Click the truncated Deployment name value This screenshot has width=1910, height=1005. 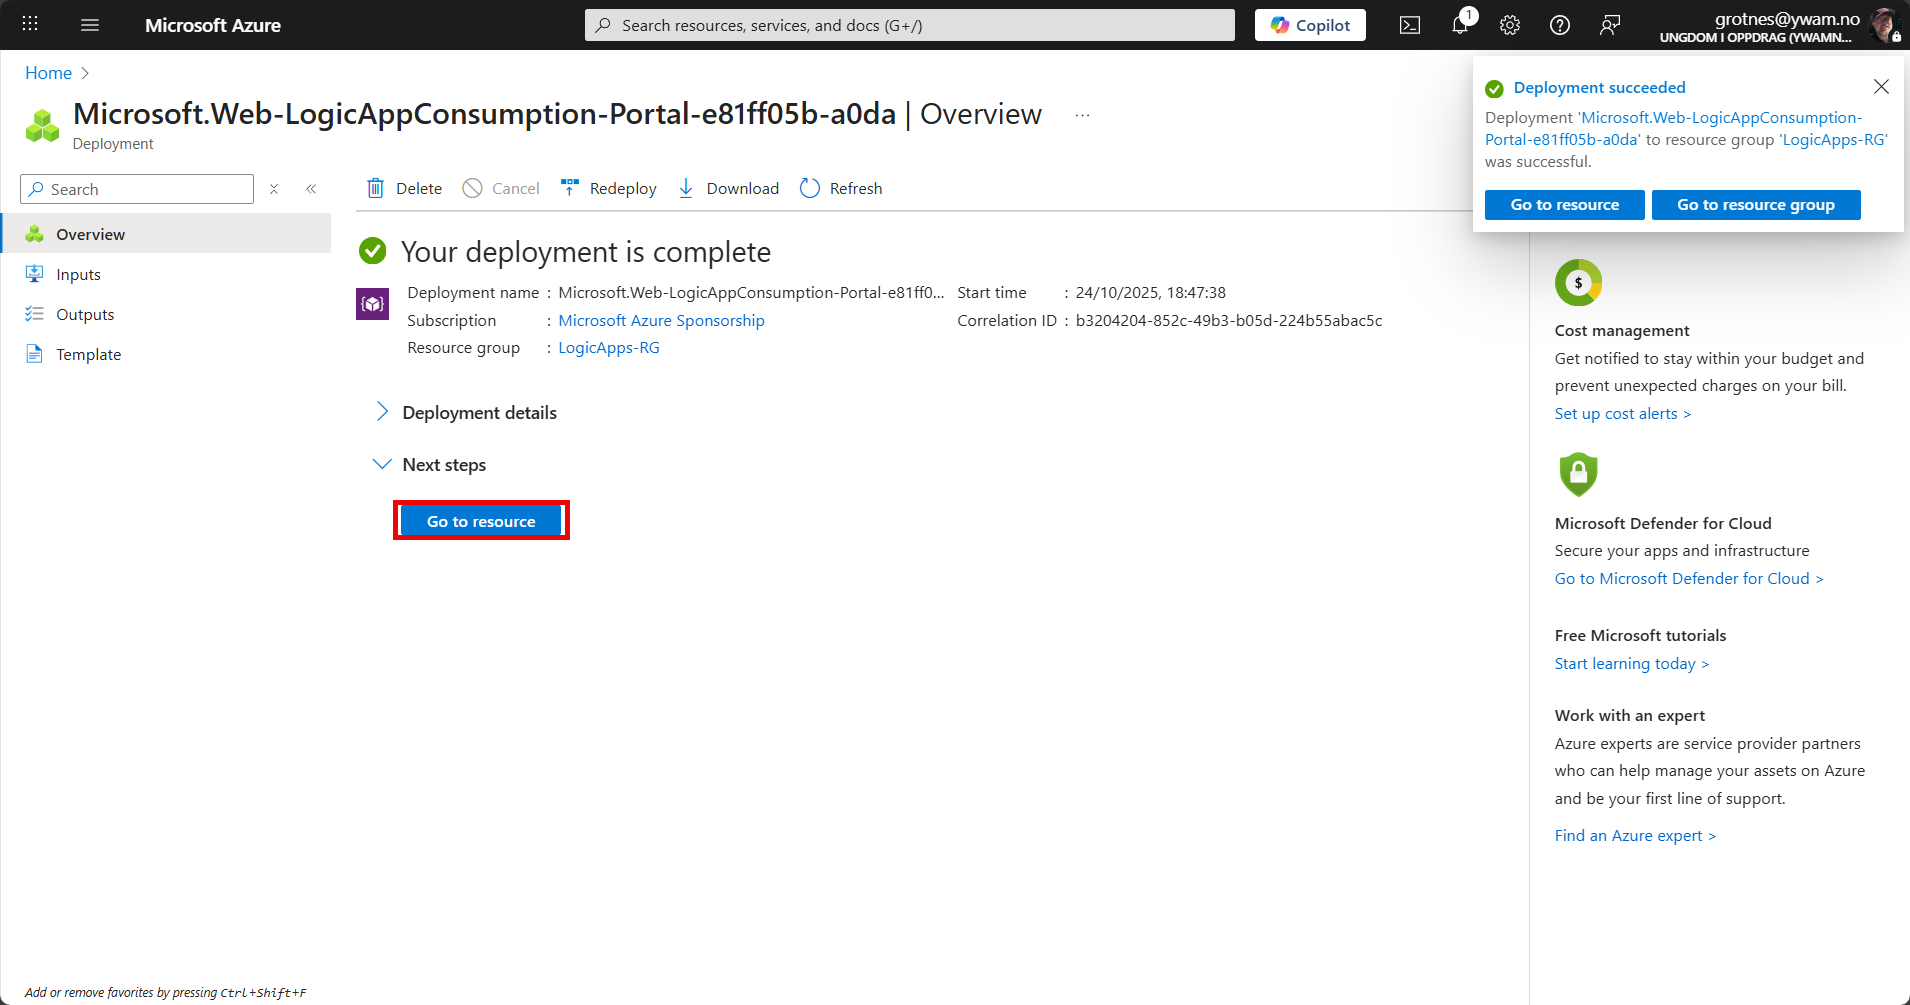coord(751,292)
